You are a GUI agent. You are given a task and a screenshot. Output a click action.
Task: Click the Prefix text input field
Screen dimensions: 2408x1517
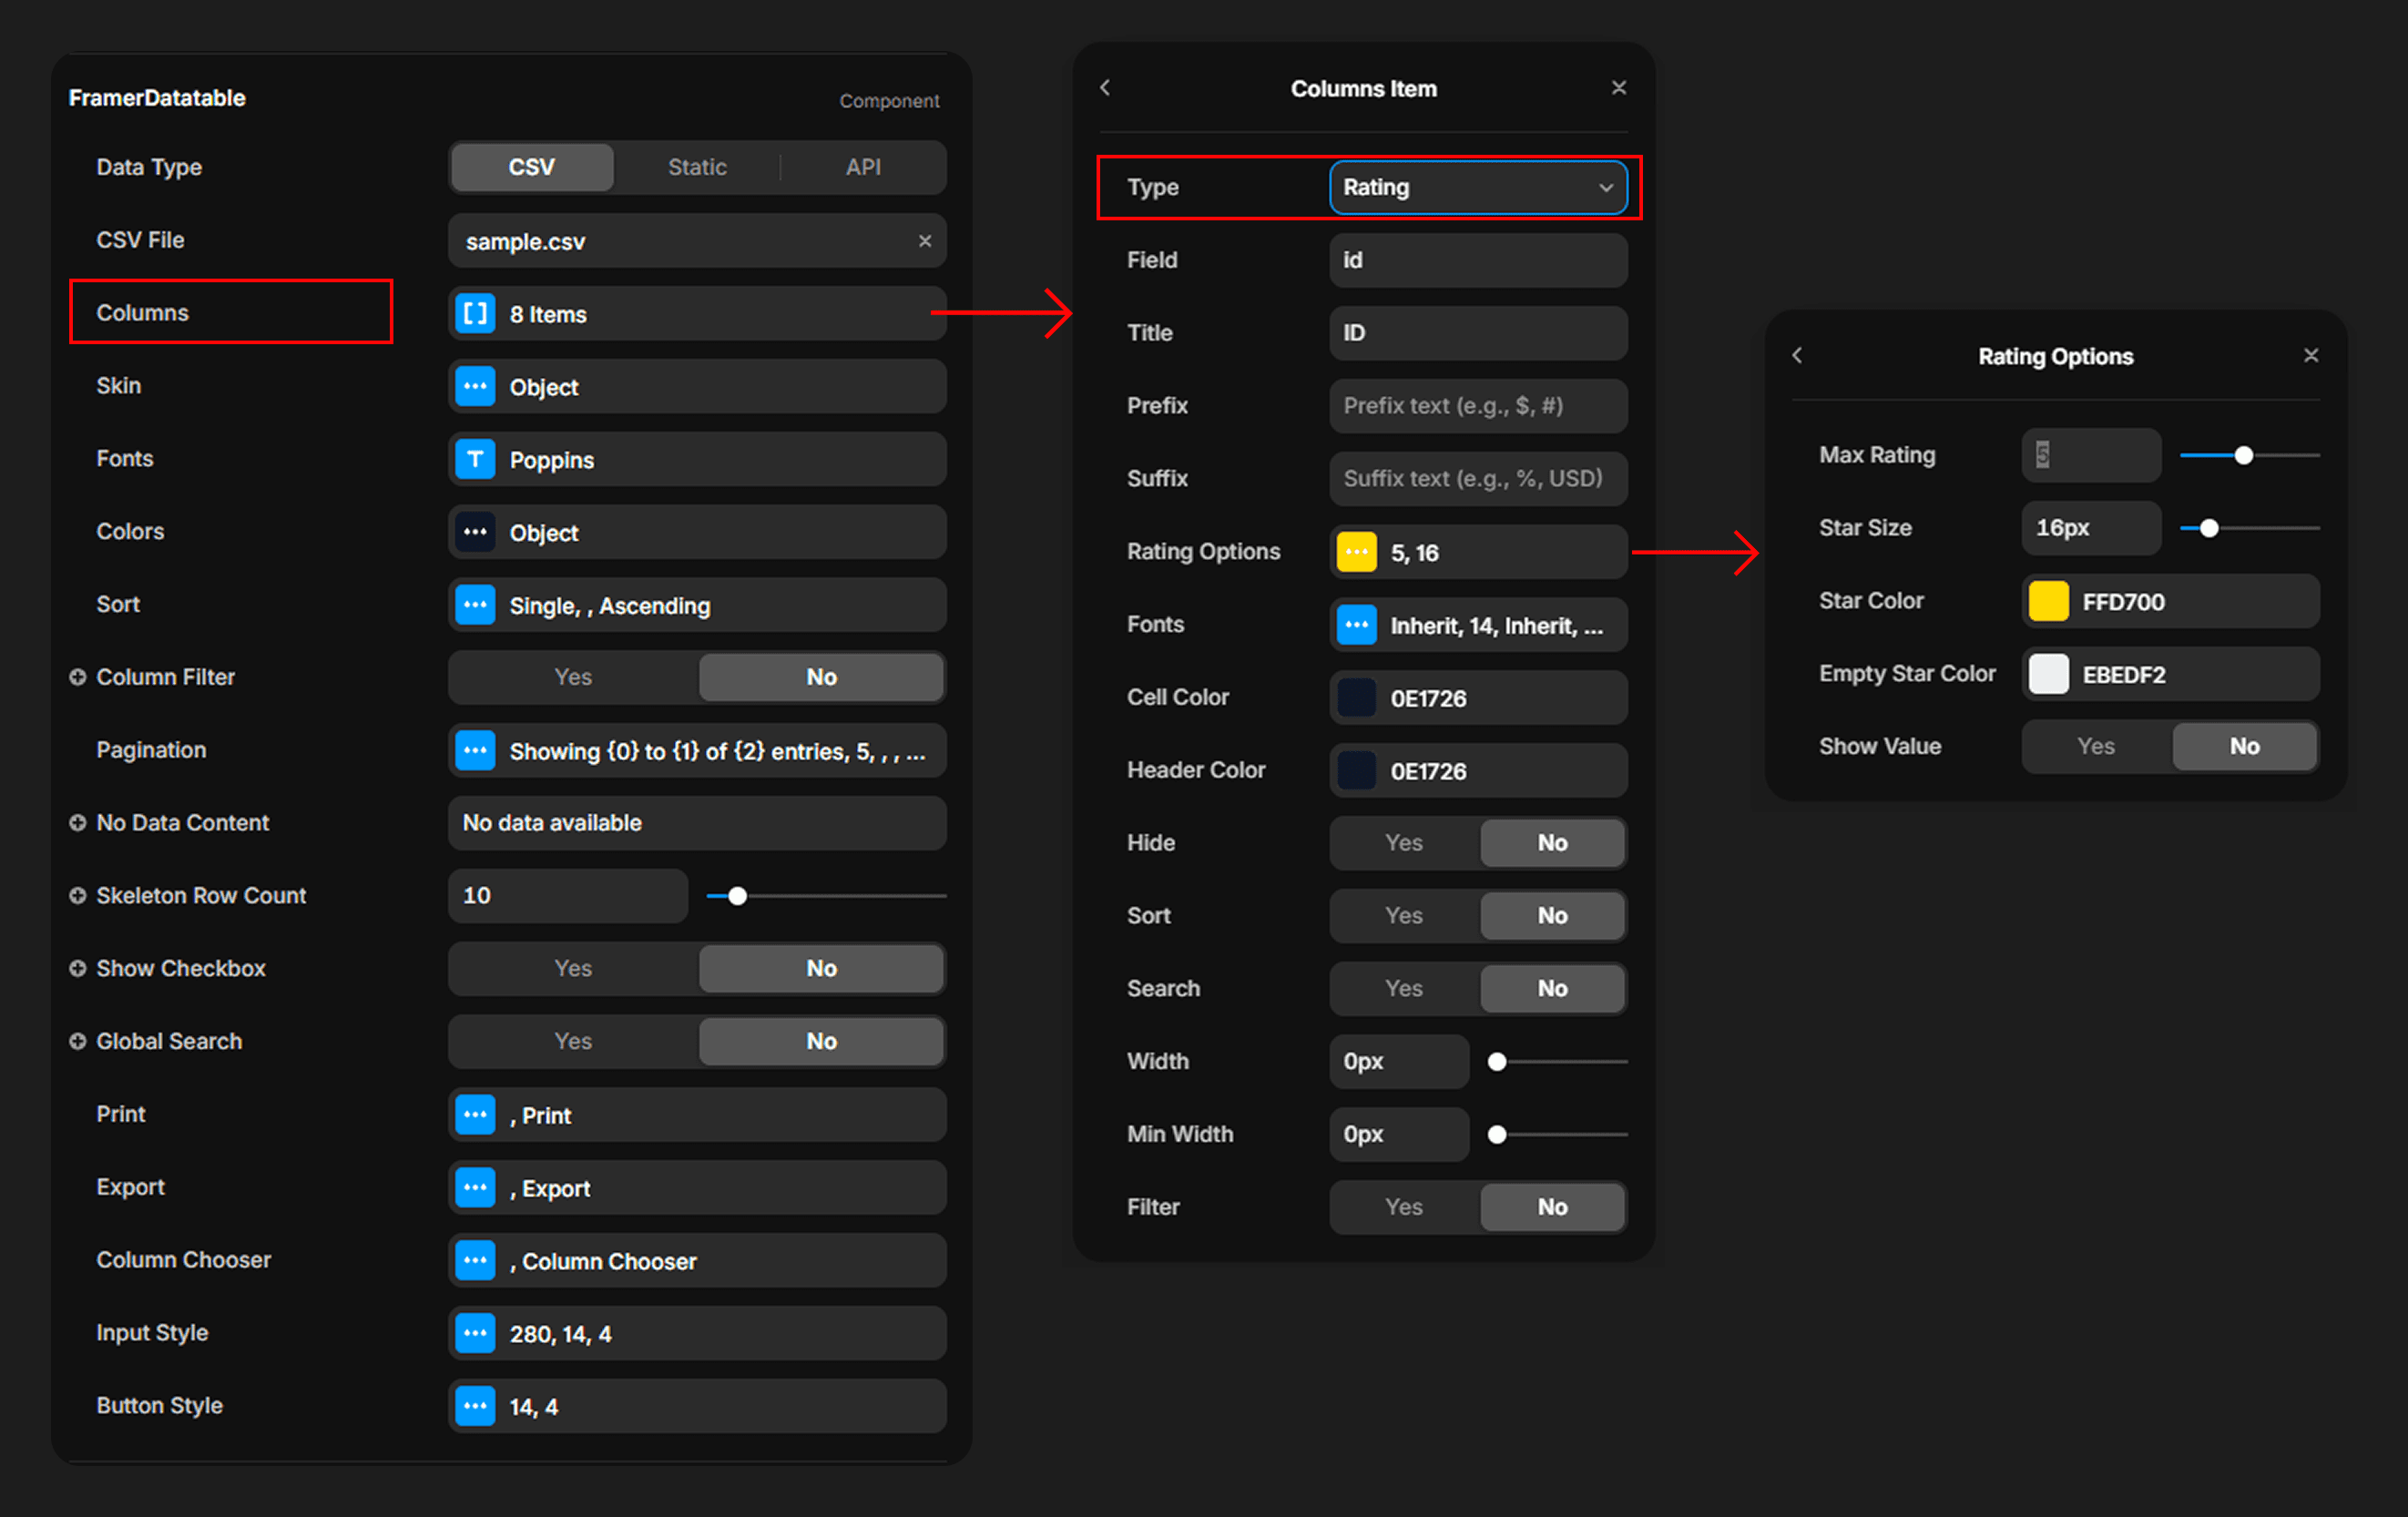coord(1477,406)
